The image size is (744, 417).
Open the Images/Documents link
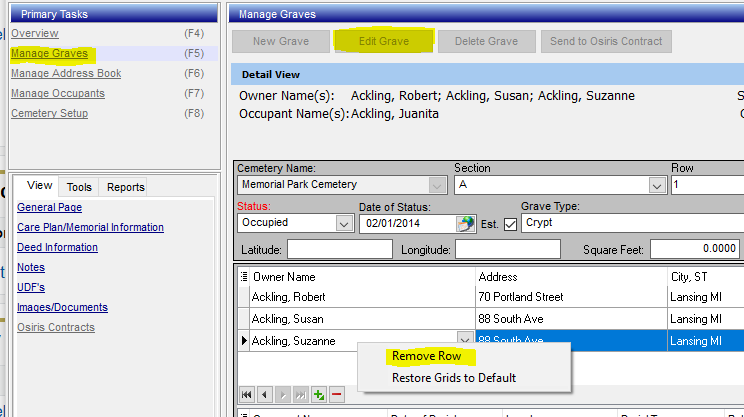(x=62, y=307)
